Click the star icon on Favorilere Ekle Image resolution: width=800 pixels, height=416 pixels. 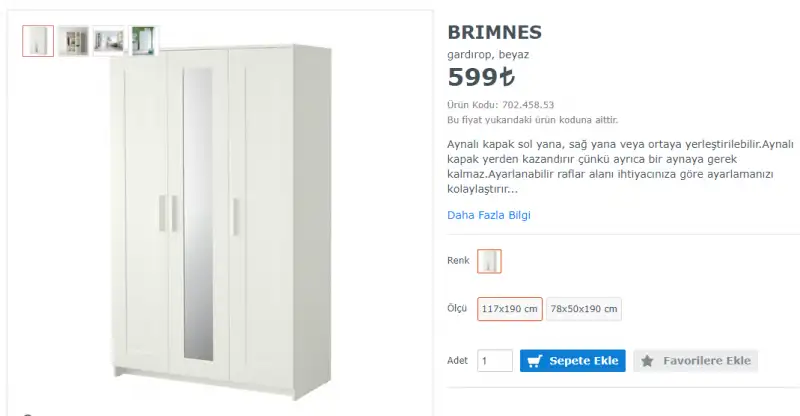(x=647, y=361)
